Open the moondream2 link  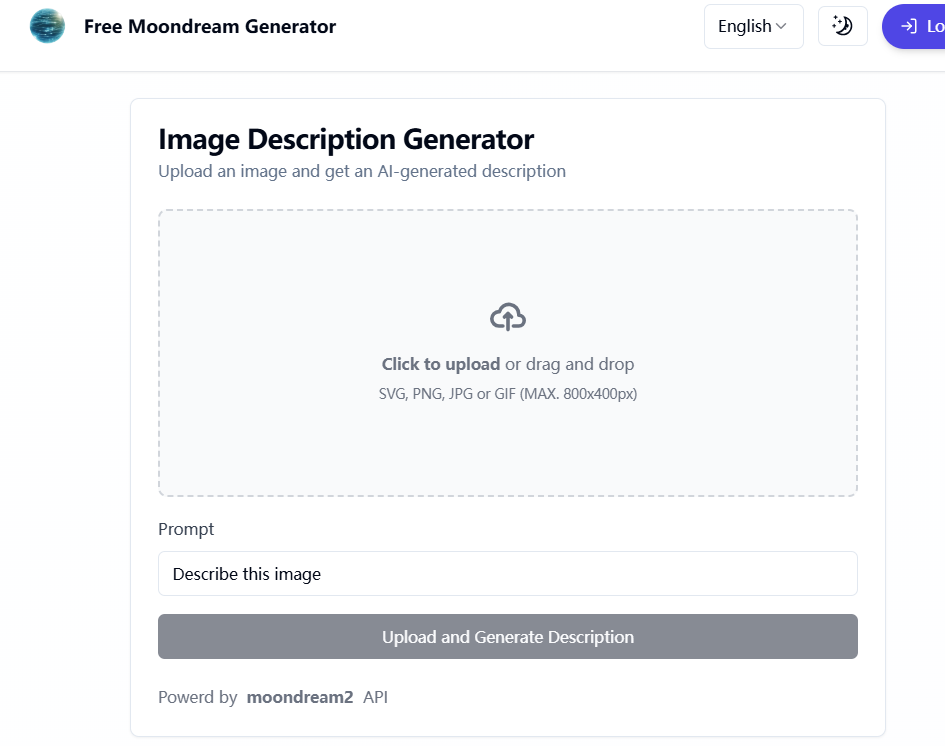point(300,697)
